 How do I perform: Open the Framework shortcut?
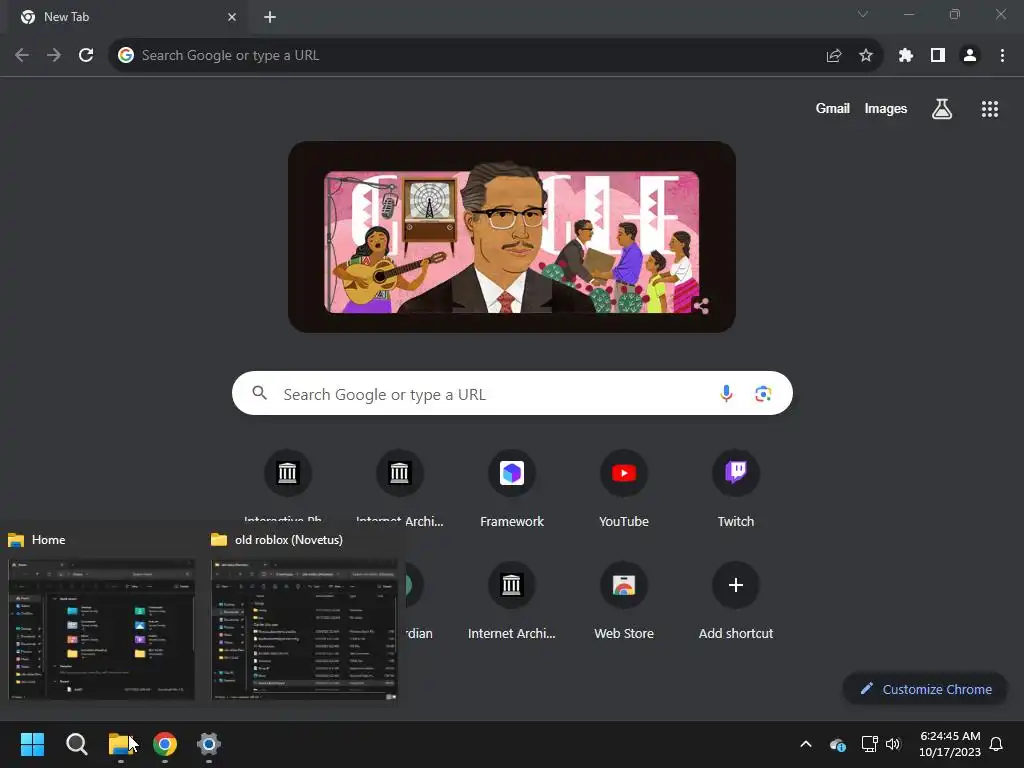click(512, 487)
